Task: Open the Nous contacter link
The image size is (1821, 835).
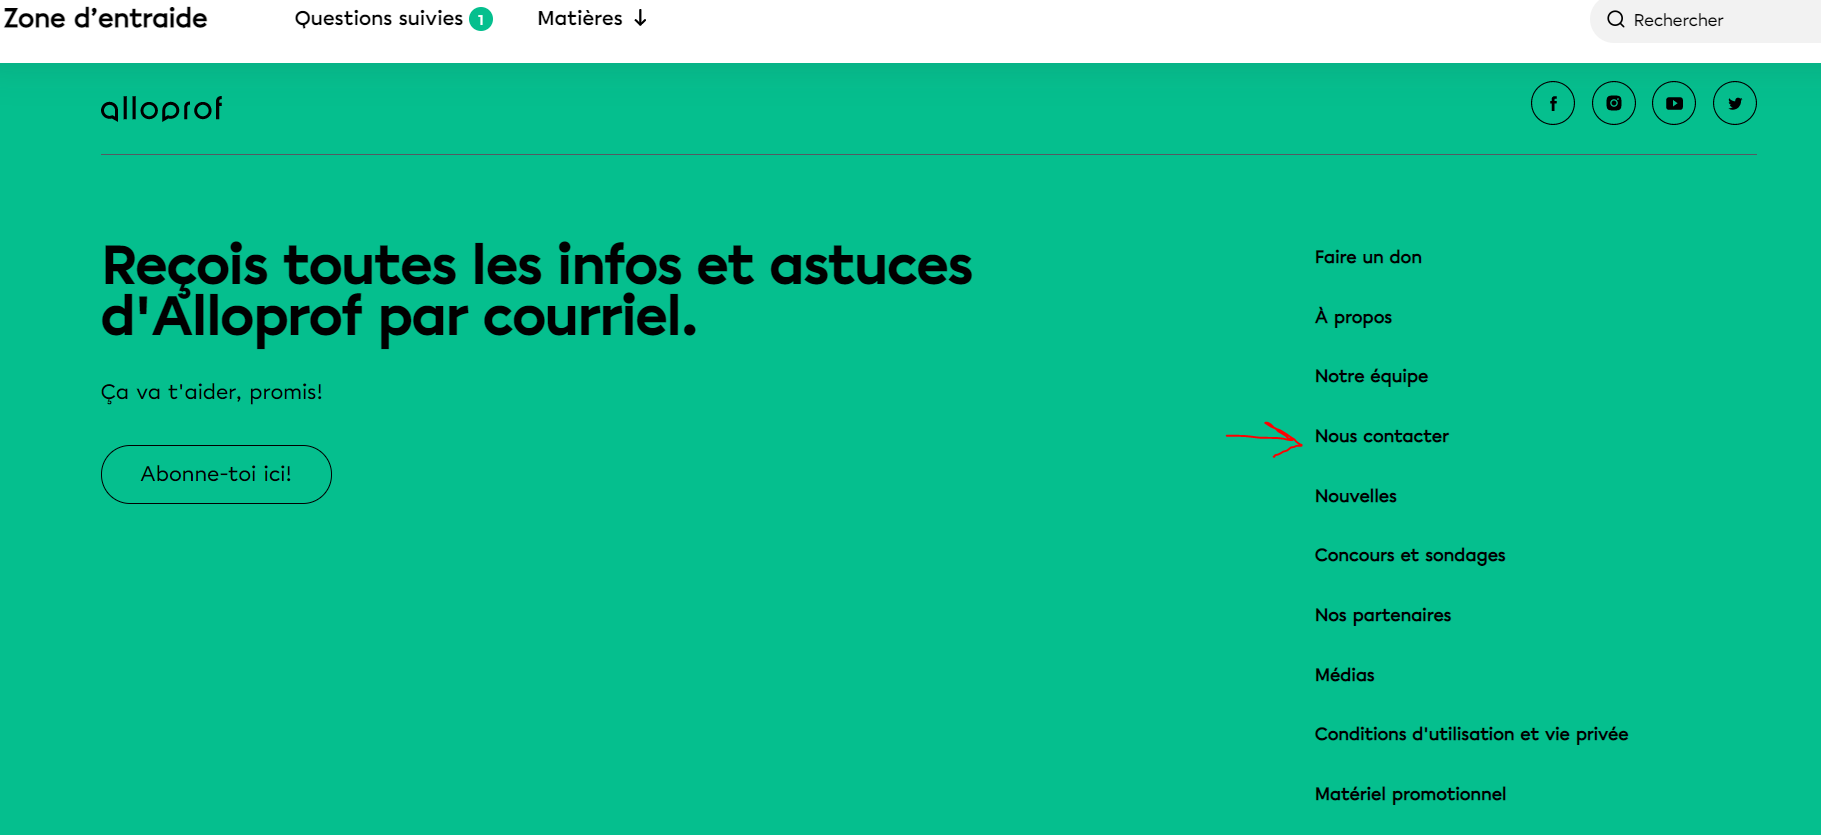Action: click(x=1382, y=436)
